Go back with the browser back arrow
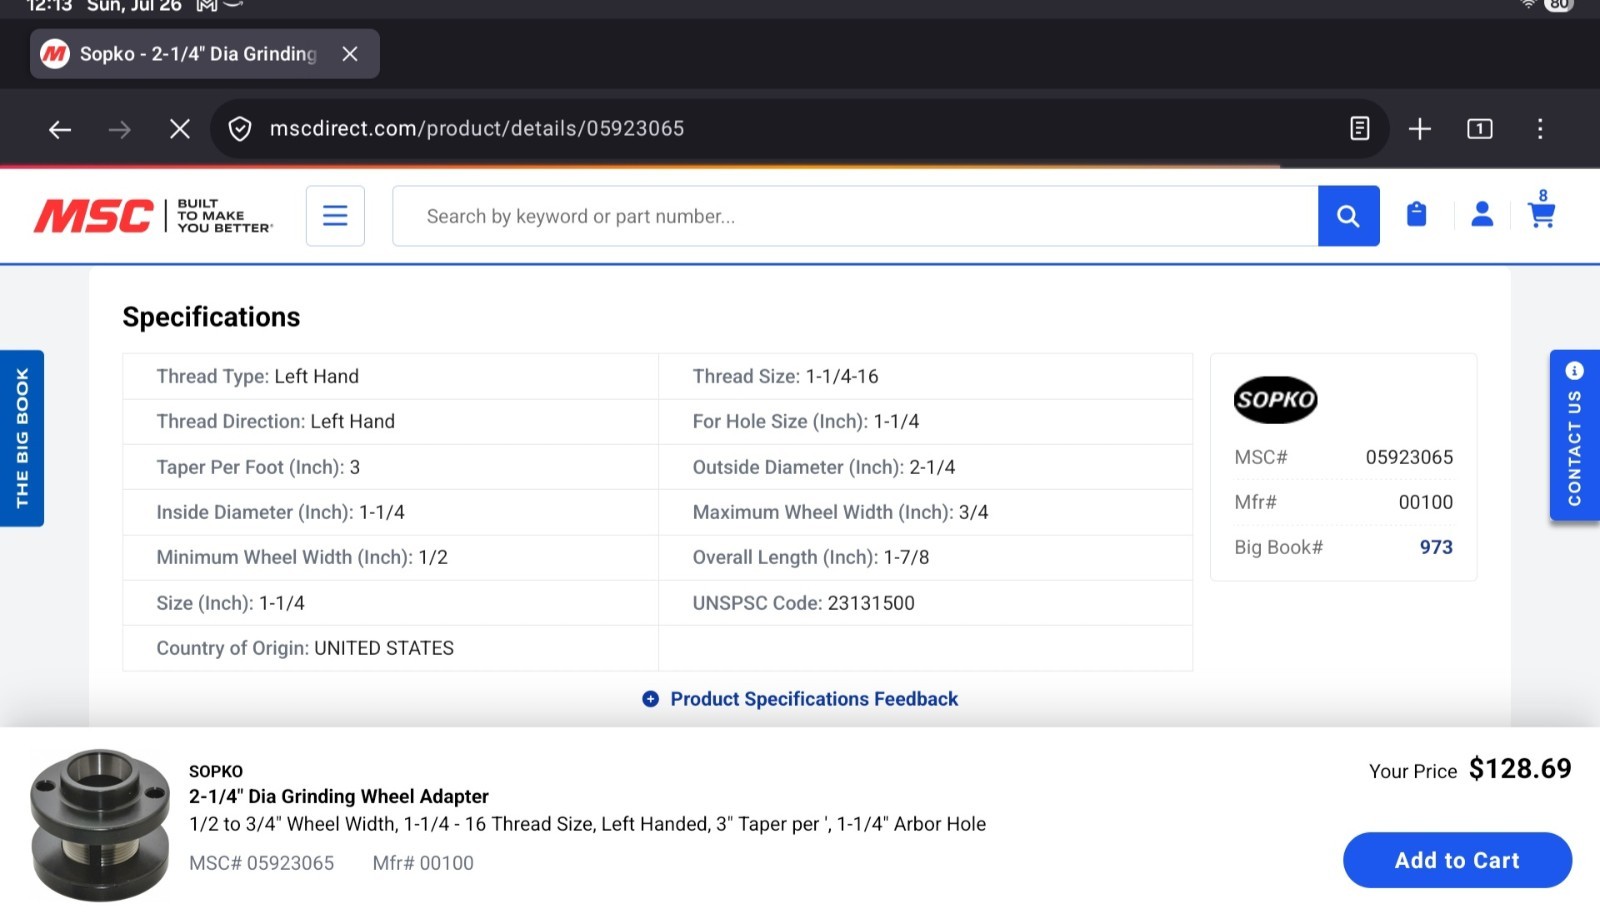Viewport: 1600px width, 919px height. pyautogui.click(x=60, y=129)
